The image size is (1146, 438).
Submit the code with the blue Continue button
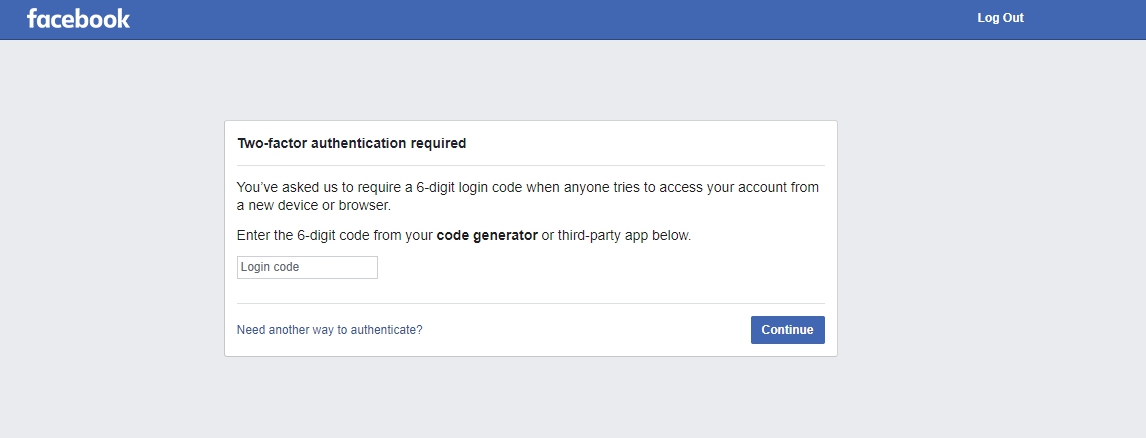pyautogui.click(x=787, y=330)
